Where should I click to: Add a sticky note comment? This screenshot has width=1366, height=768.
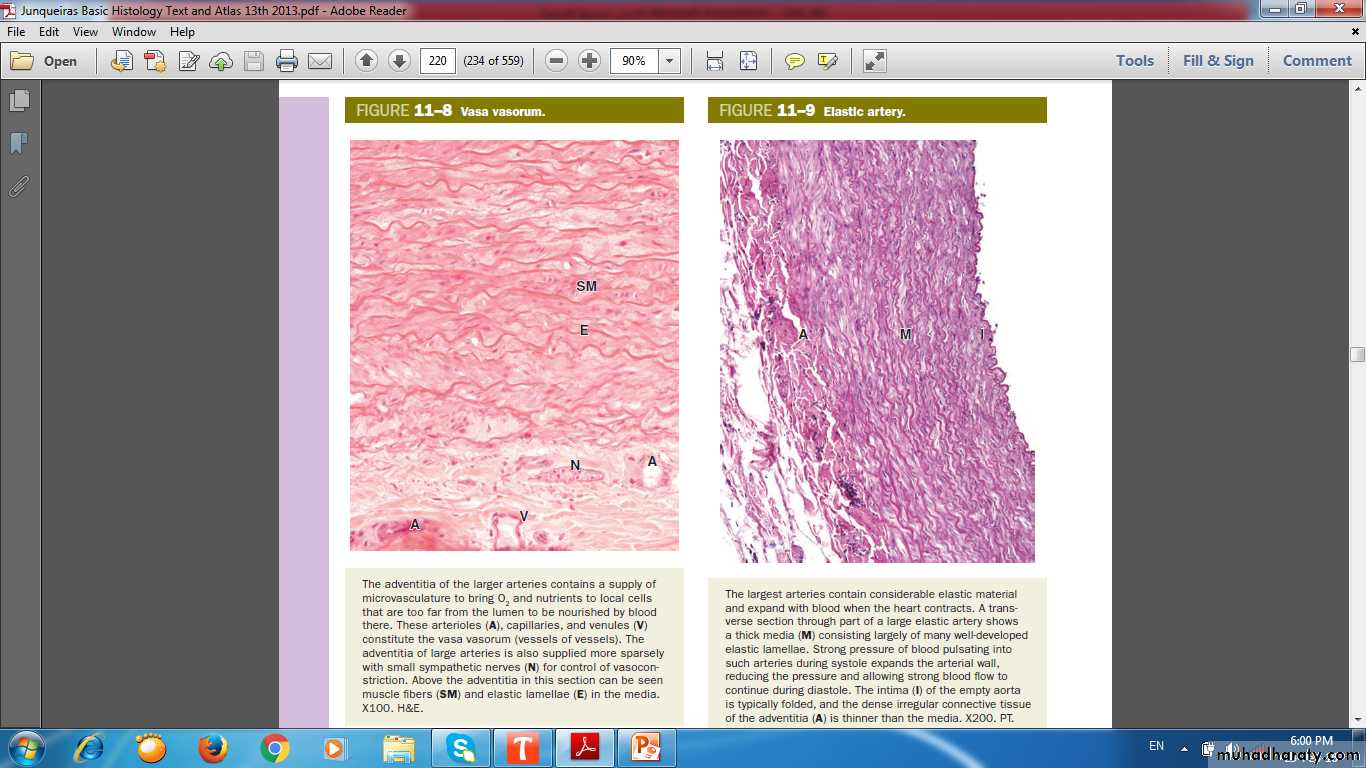(794, 61)
